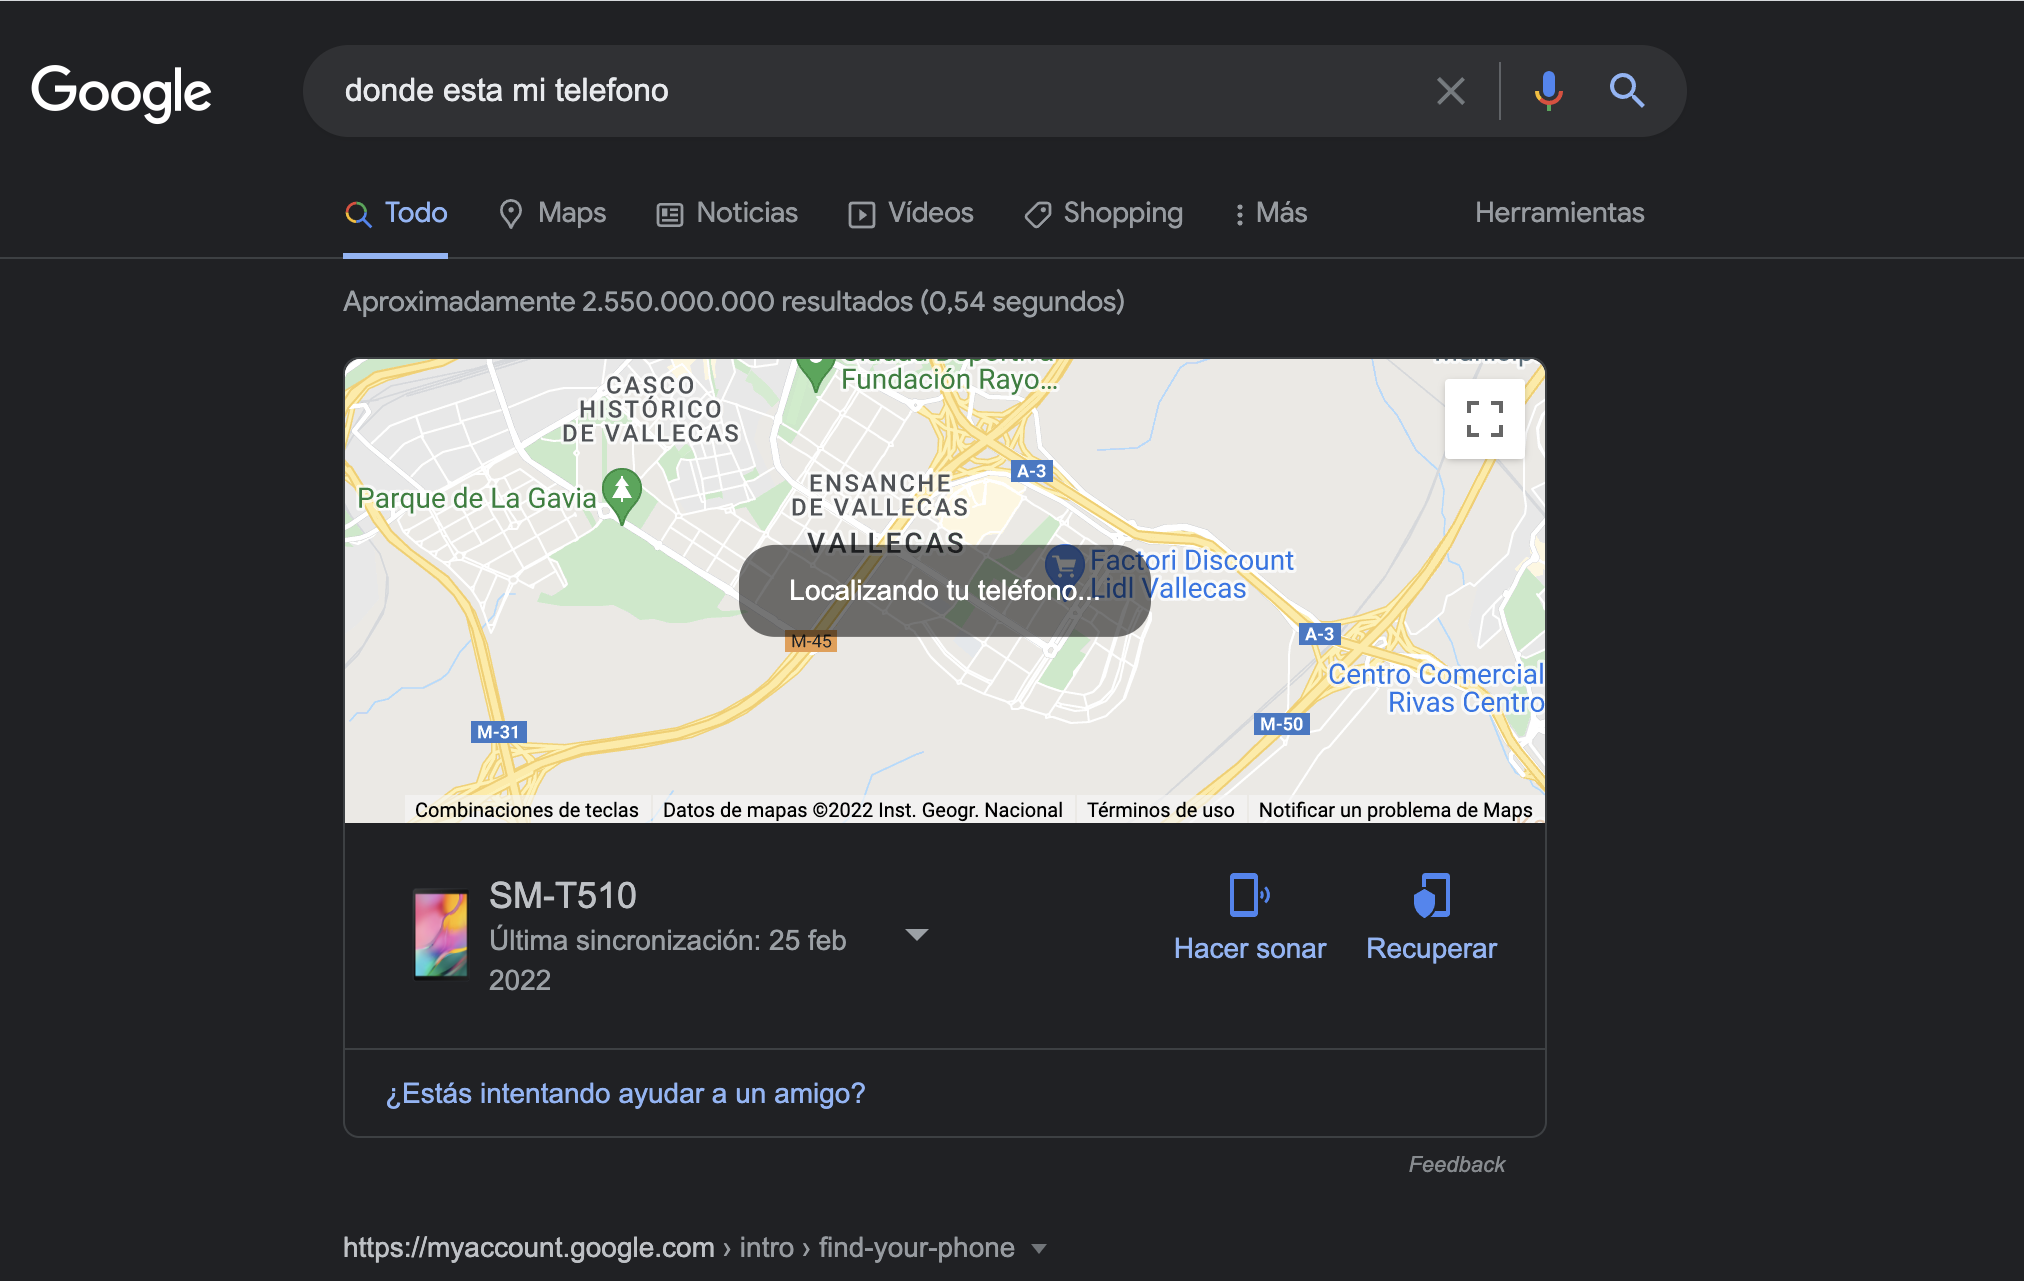Expand the result URL options arrow
This screenshot has width=2024, height=1281.
1039,1248
